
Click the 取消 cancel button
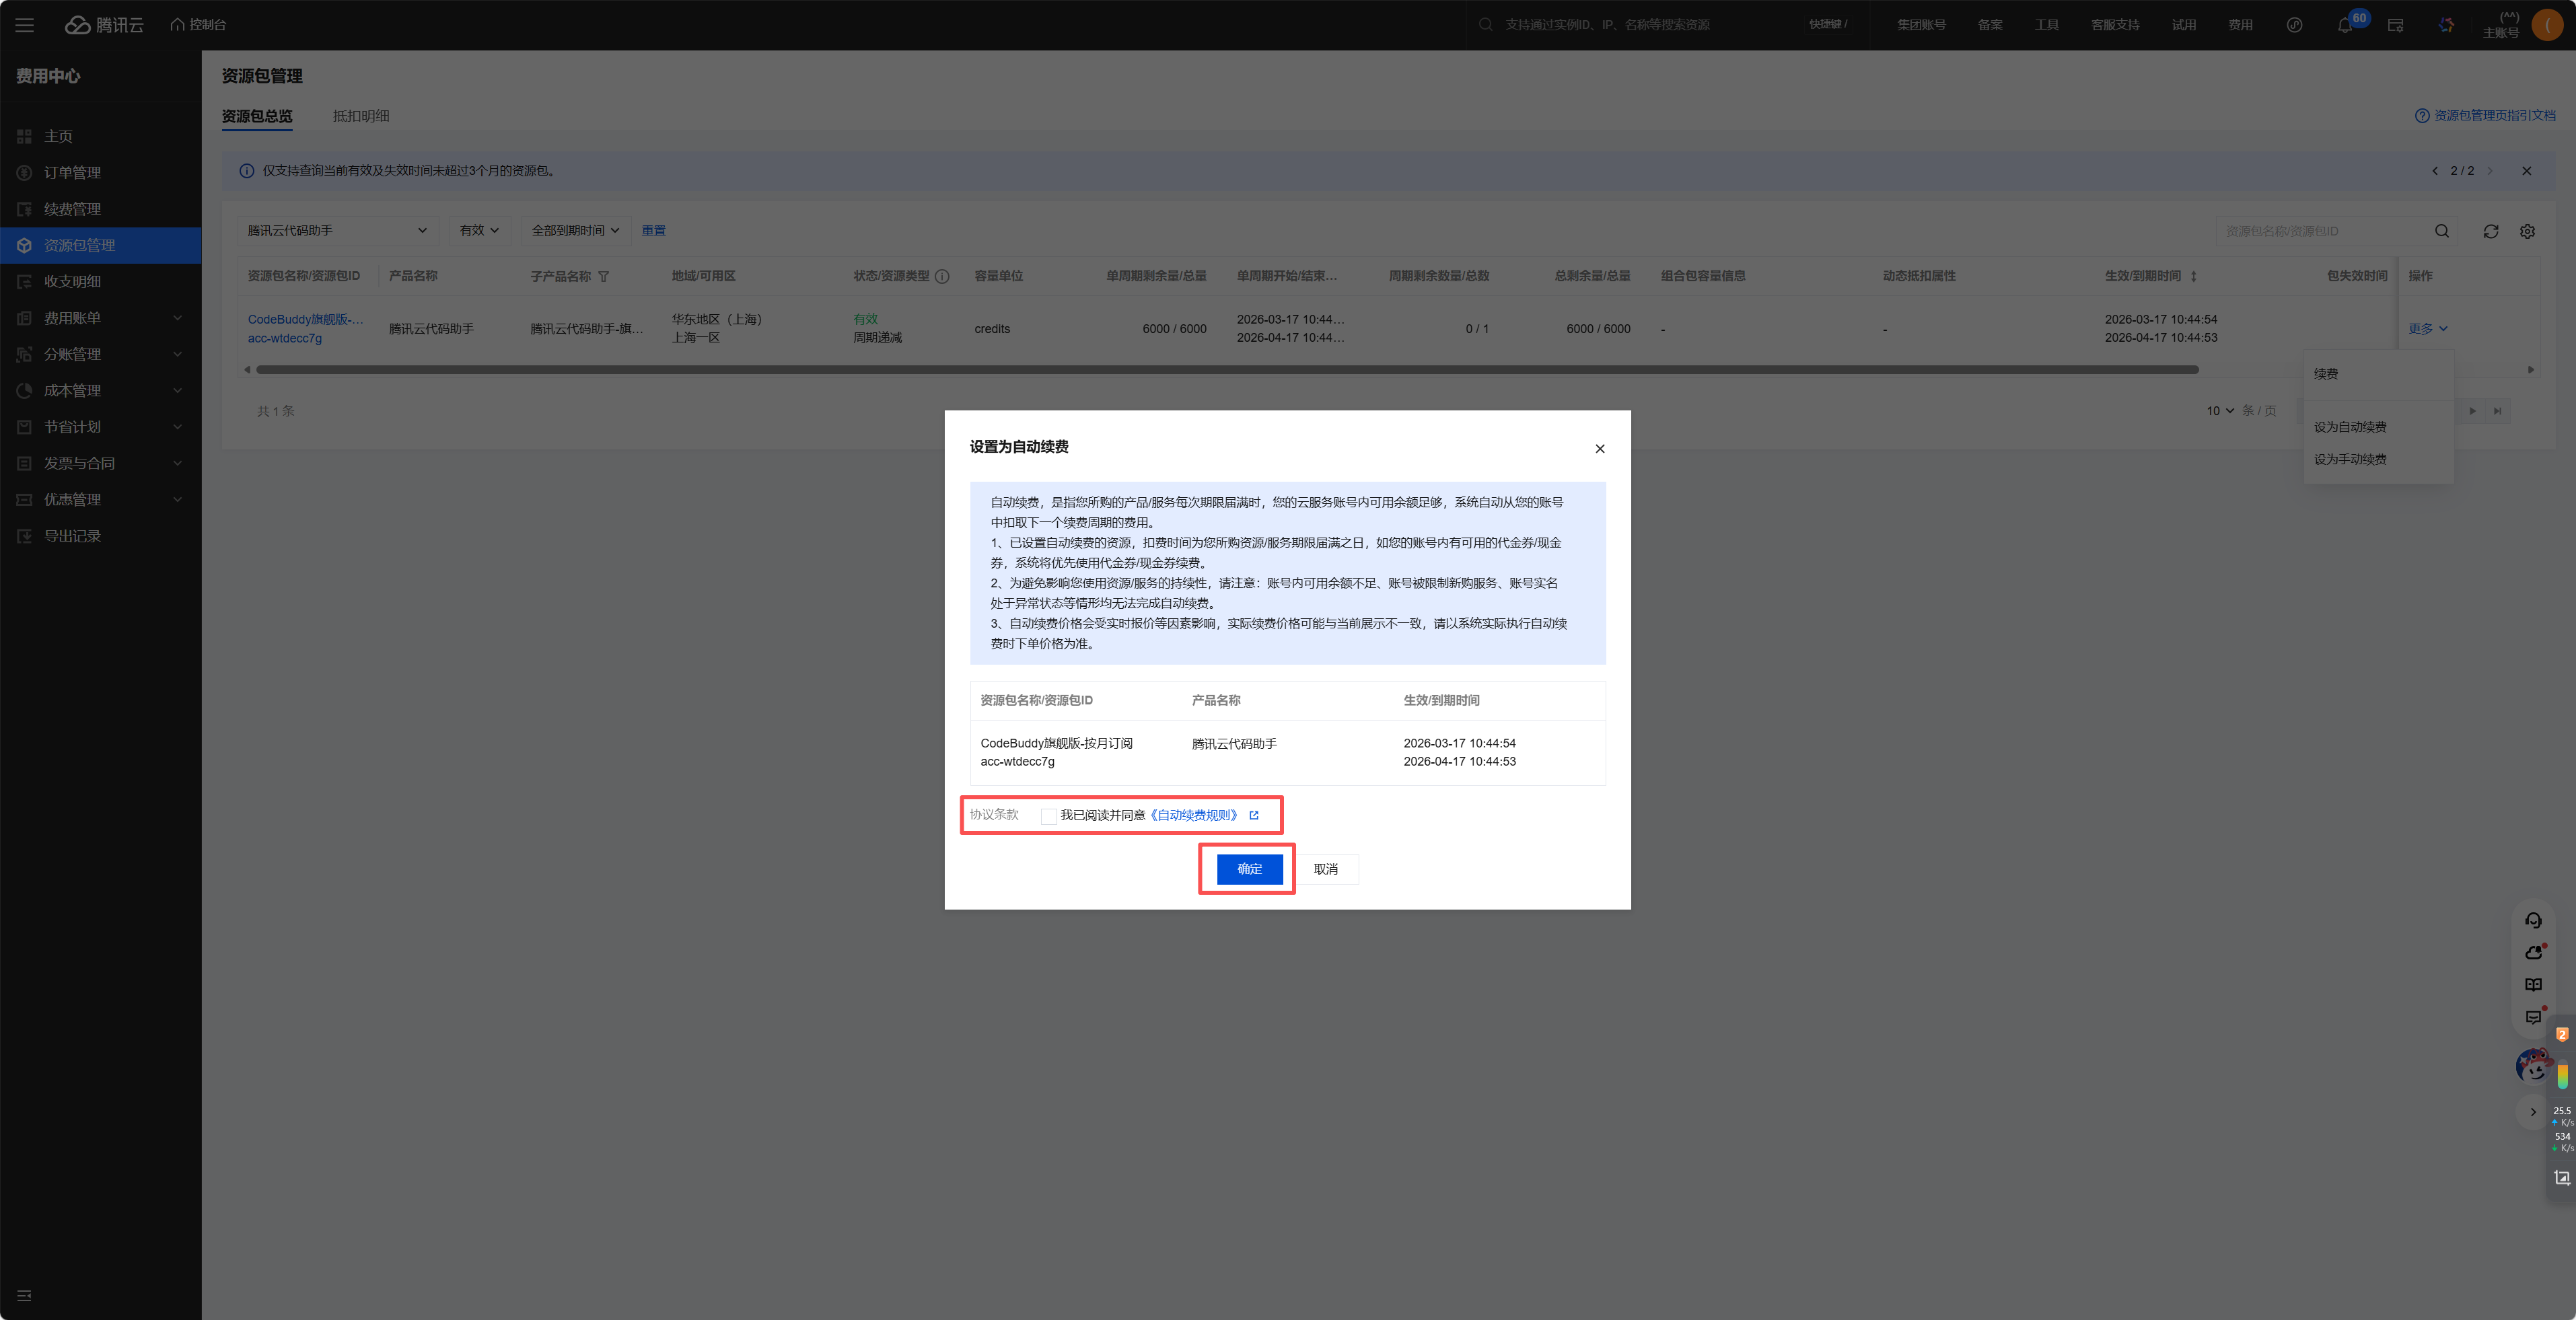1325,869
